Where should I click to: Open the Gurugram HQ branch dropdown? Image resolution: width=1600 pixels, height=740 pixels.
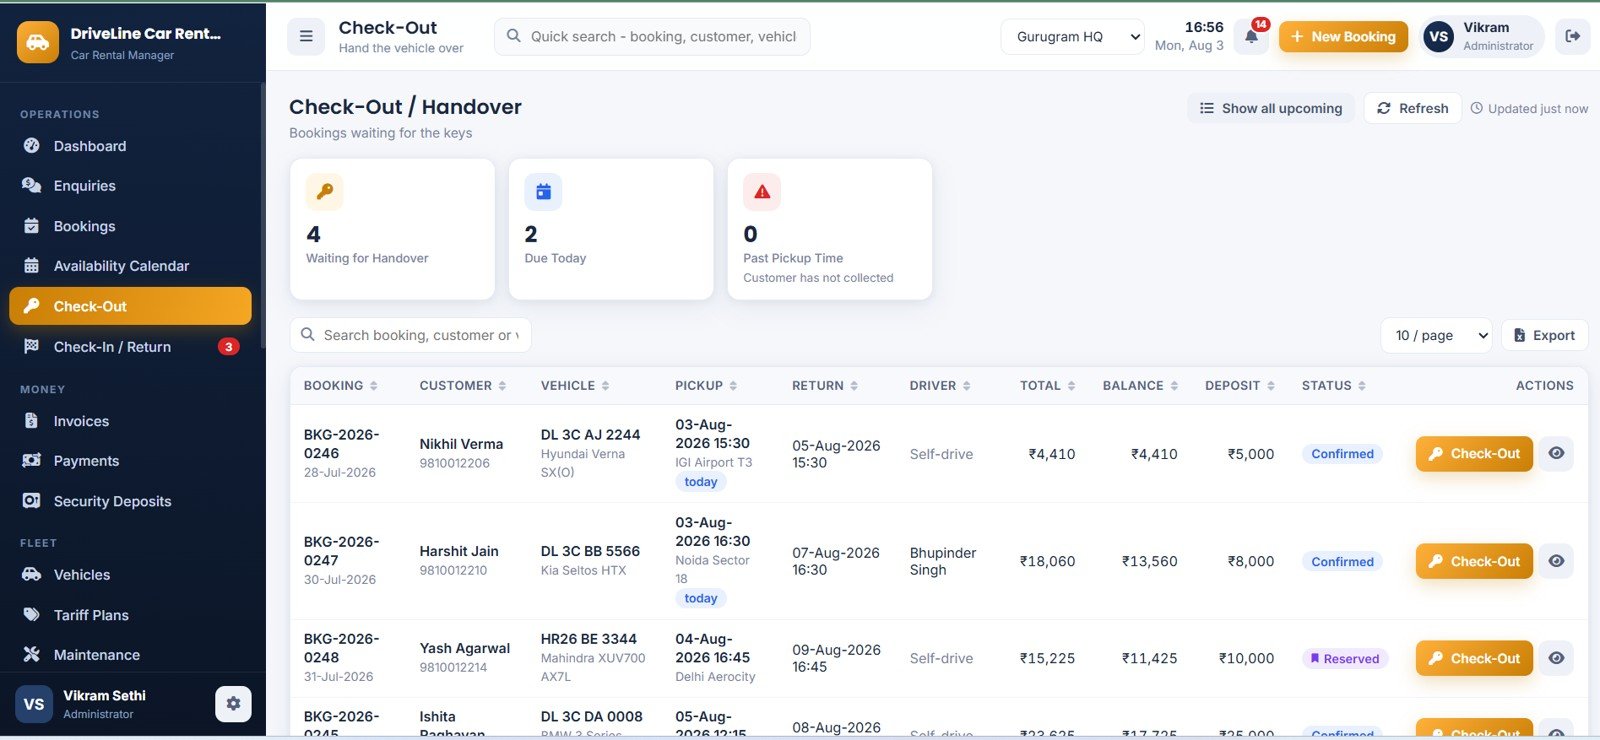[x=1072, y=37]
